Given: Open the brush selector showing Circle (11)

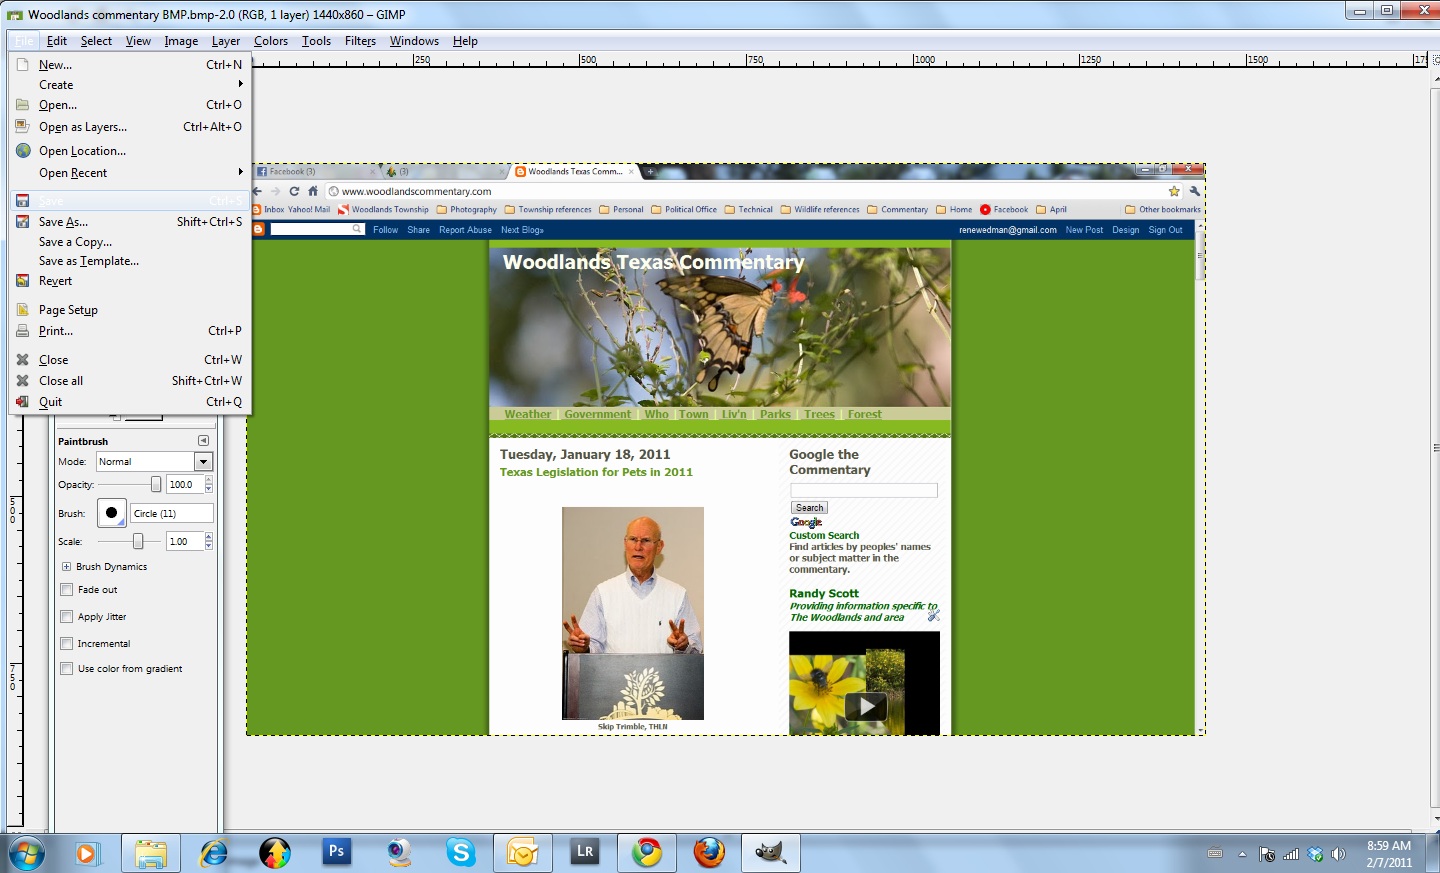Looking at the screenshot, I should coord(170,513).
